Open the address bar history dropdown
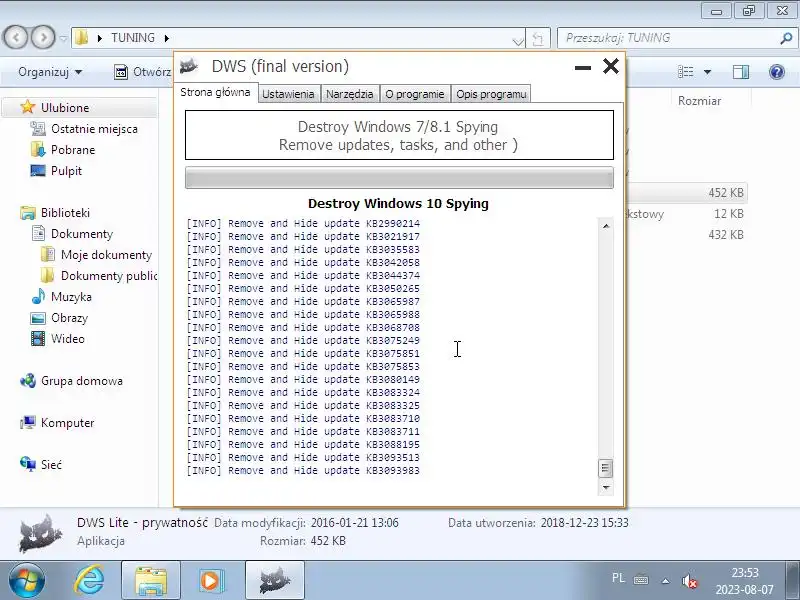This screenshot has height=600, width=800. pos(517,41)
